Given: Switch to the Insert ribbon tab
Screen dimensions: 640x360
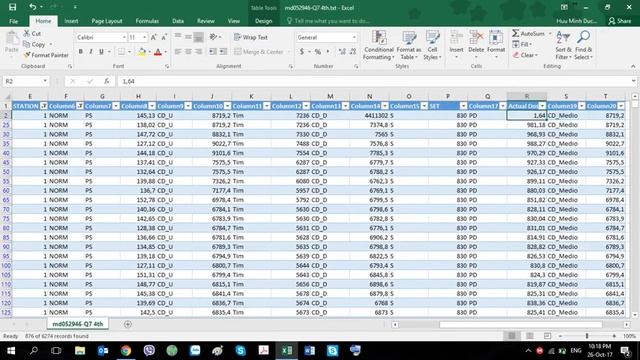Looking at the screenshot, I should [71, 21].
